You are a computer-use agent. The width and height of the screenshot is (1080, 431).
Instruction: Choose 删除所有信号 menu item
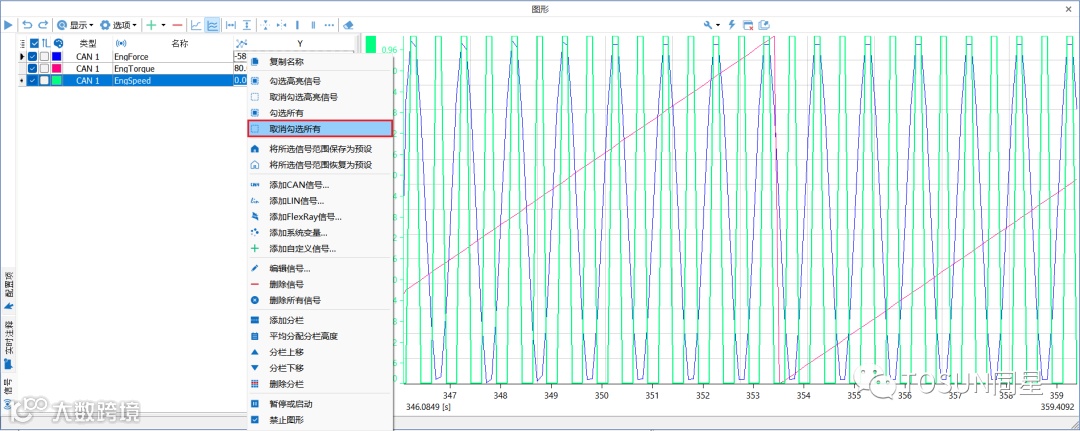pyautogui.click(x=320, y=300)
